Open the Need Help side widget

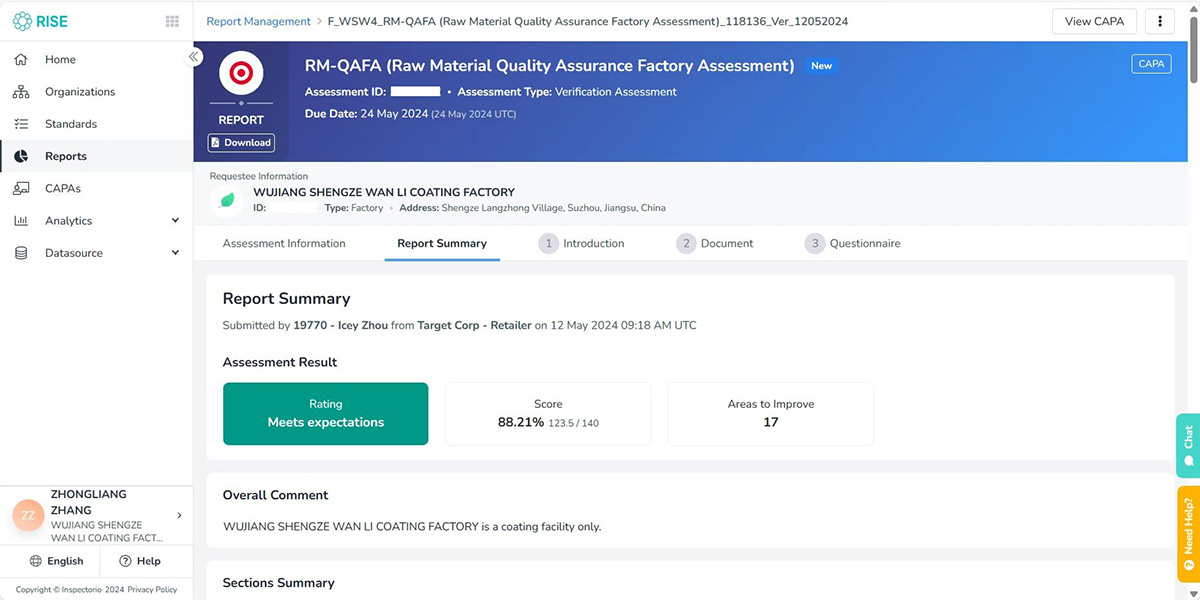(x=1188, y=534)
